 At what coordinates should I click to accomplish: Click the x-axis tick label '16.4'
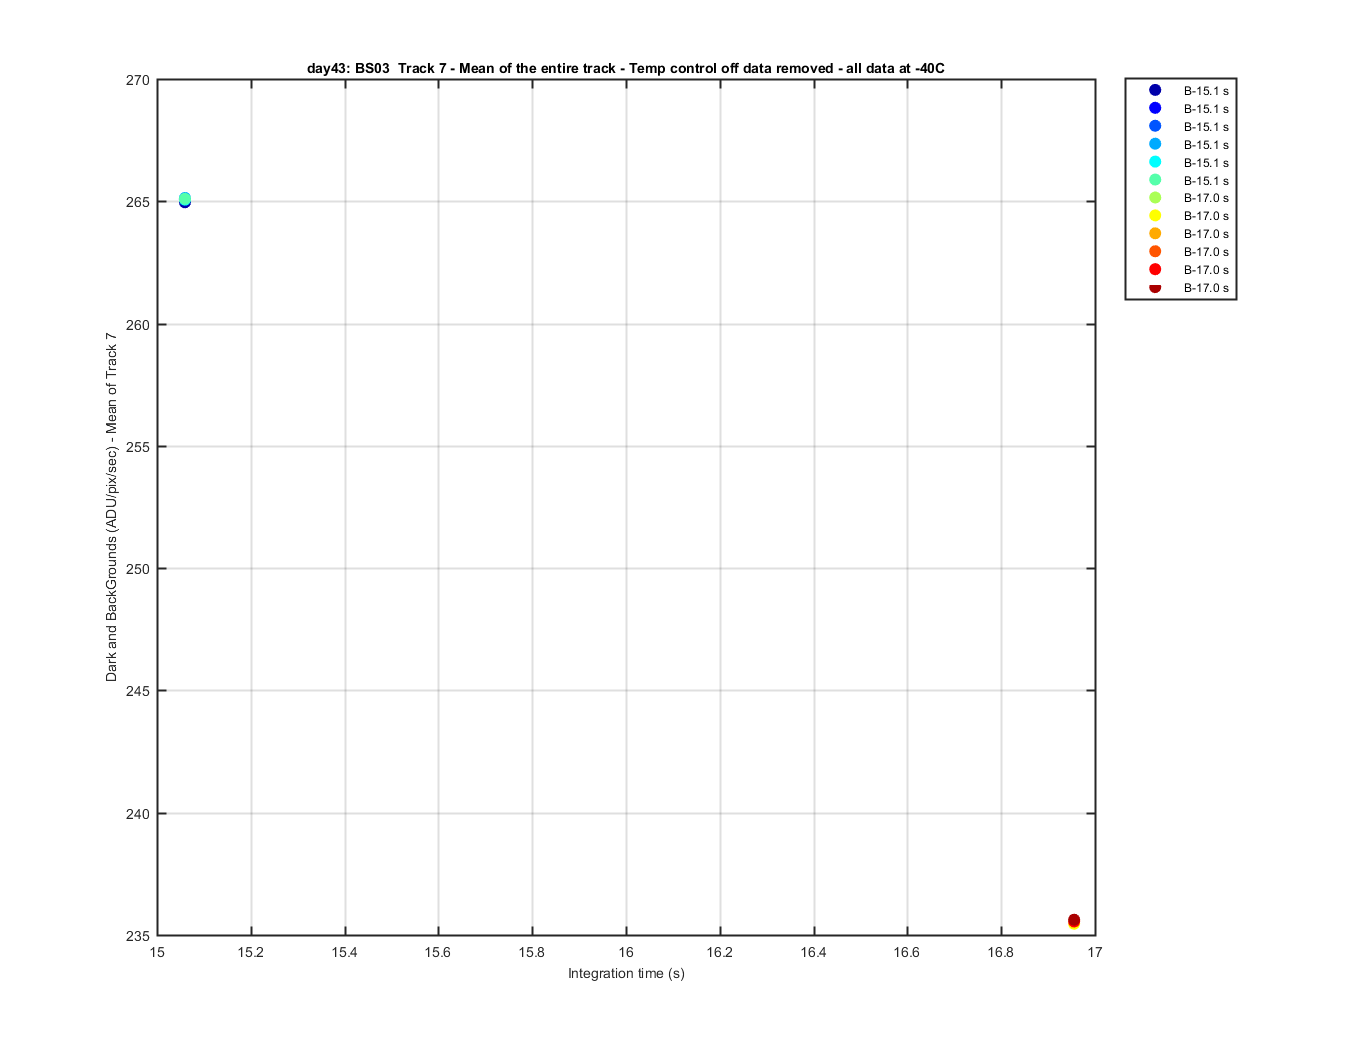pyautogui.click(x=814, y=952)
